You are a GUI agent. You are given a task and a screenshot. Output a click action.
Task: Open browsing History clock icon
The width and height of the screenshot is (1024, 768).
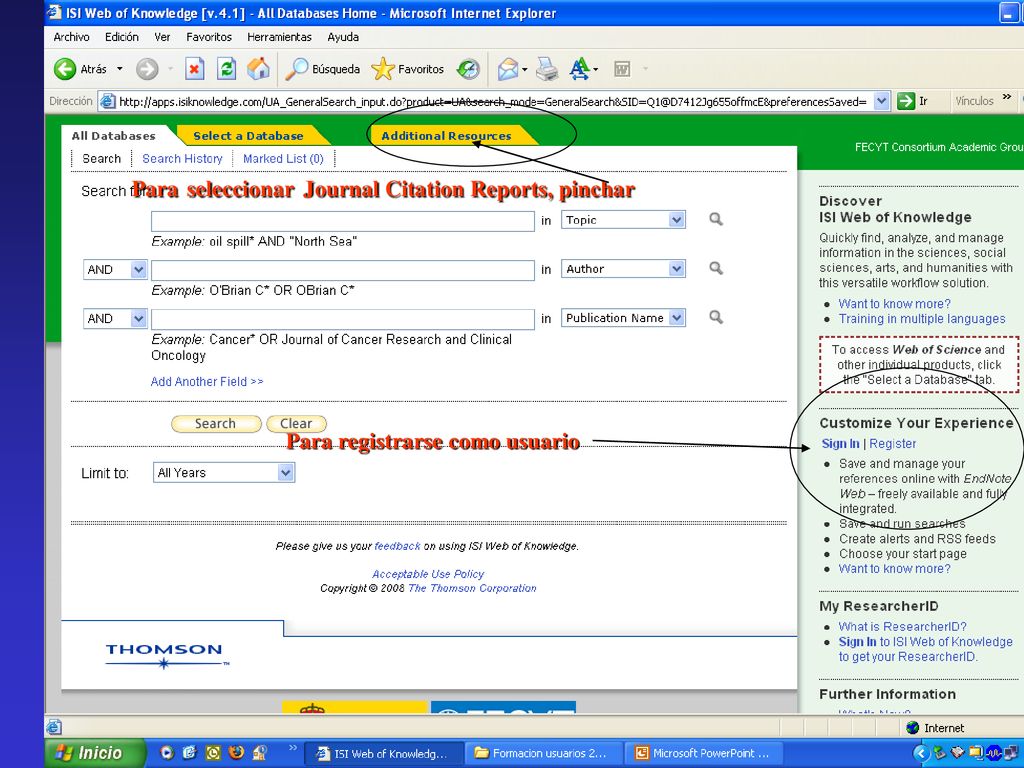click(468, 69)
